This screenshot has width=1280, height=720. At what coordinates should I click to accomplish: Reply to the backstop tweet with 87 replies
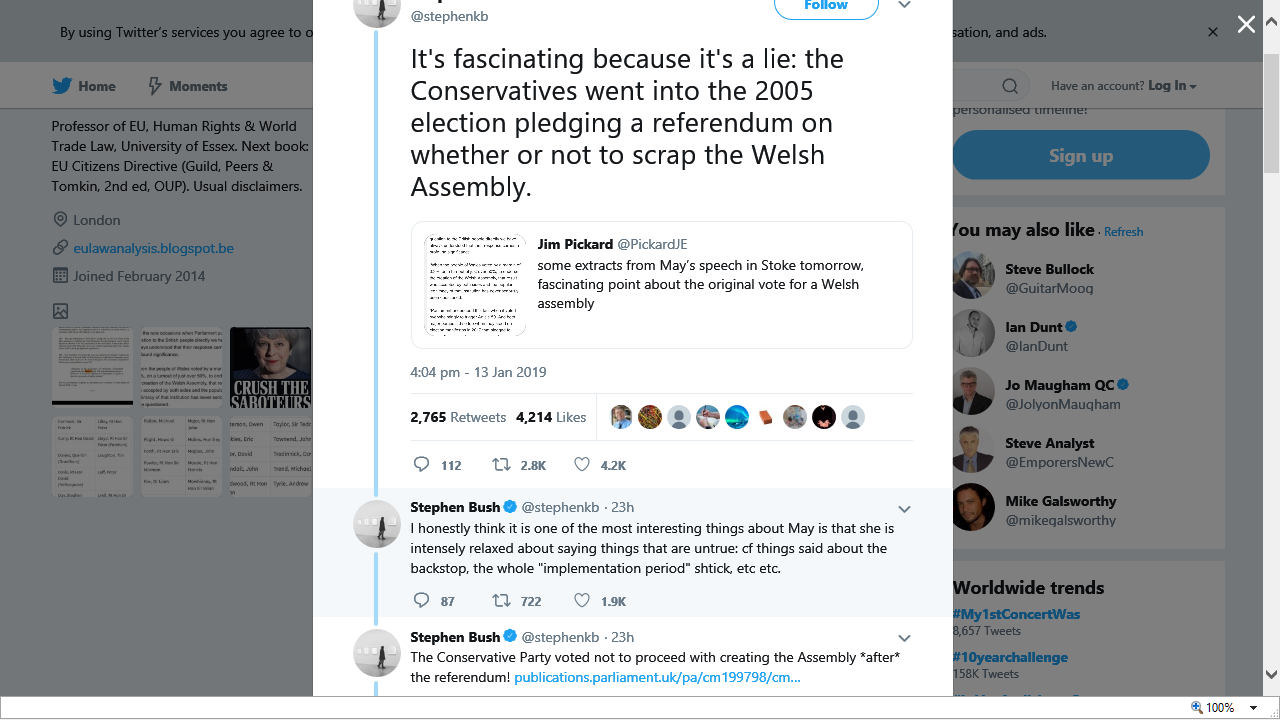tap(422, 601)
